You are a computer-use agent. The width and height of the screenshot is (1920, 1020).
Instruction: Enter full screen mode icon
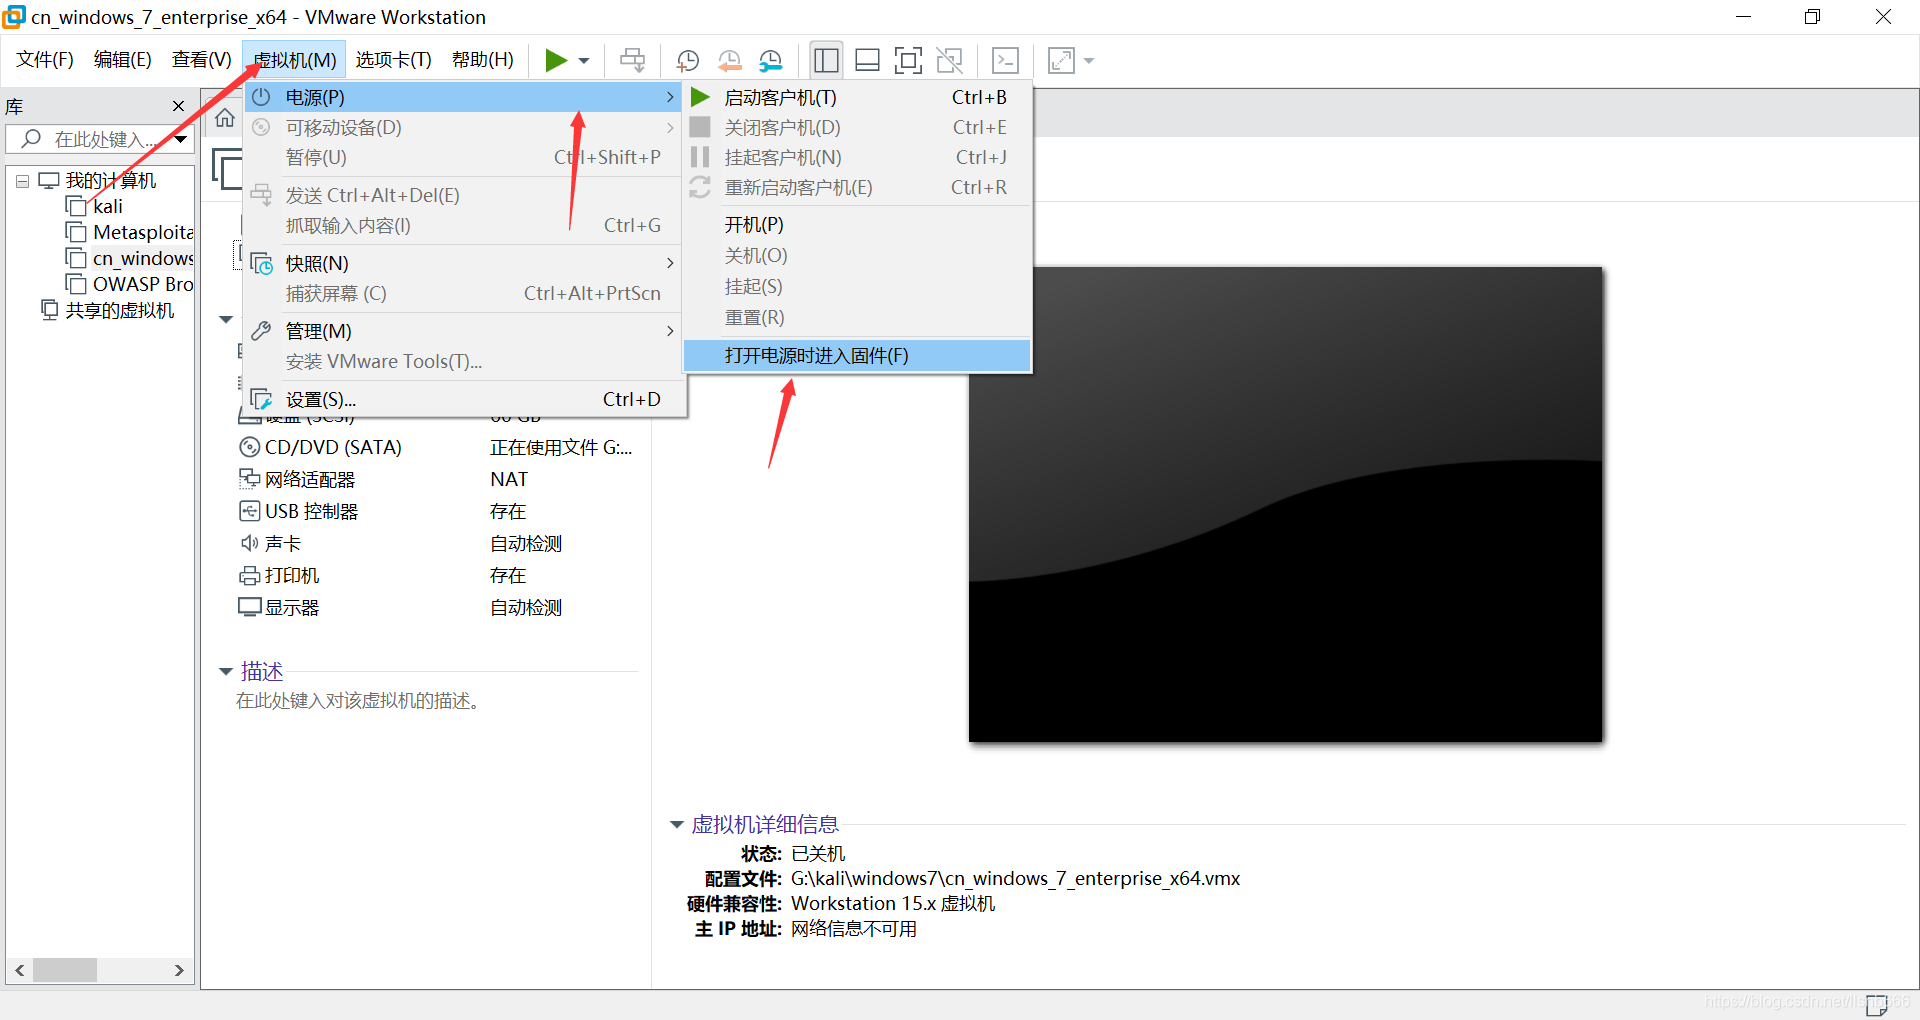point(908,60)
